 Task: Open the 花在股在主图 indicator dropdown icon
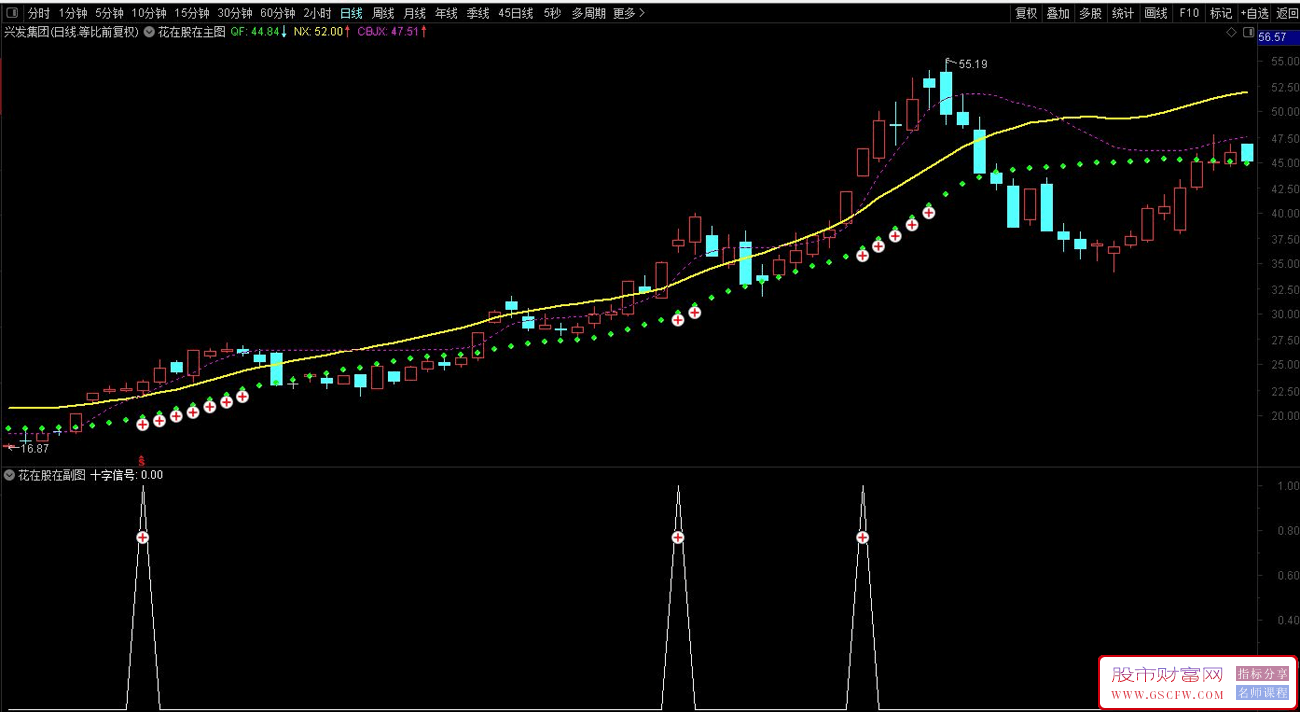pos(149,32)
